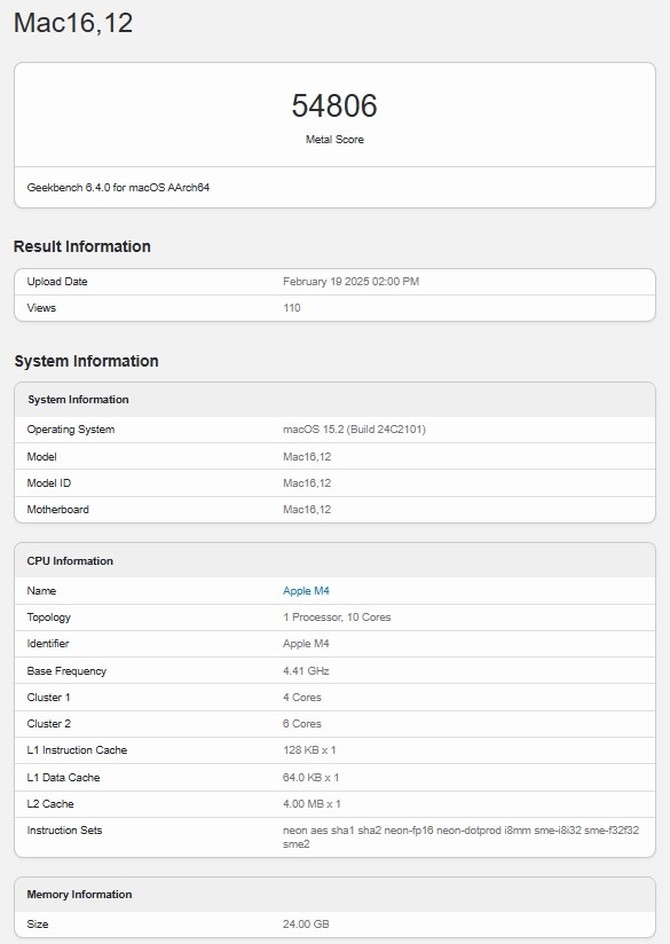Click the 54806 Metal Score number
Image resolution: width=670 pixels, height=944 pixels.
pyautogui.click(x=334, y=106)
